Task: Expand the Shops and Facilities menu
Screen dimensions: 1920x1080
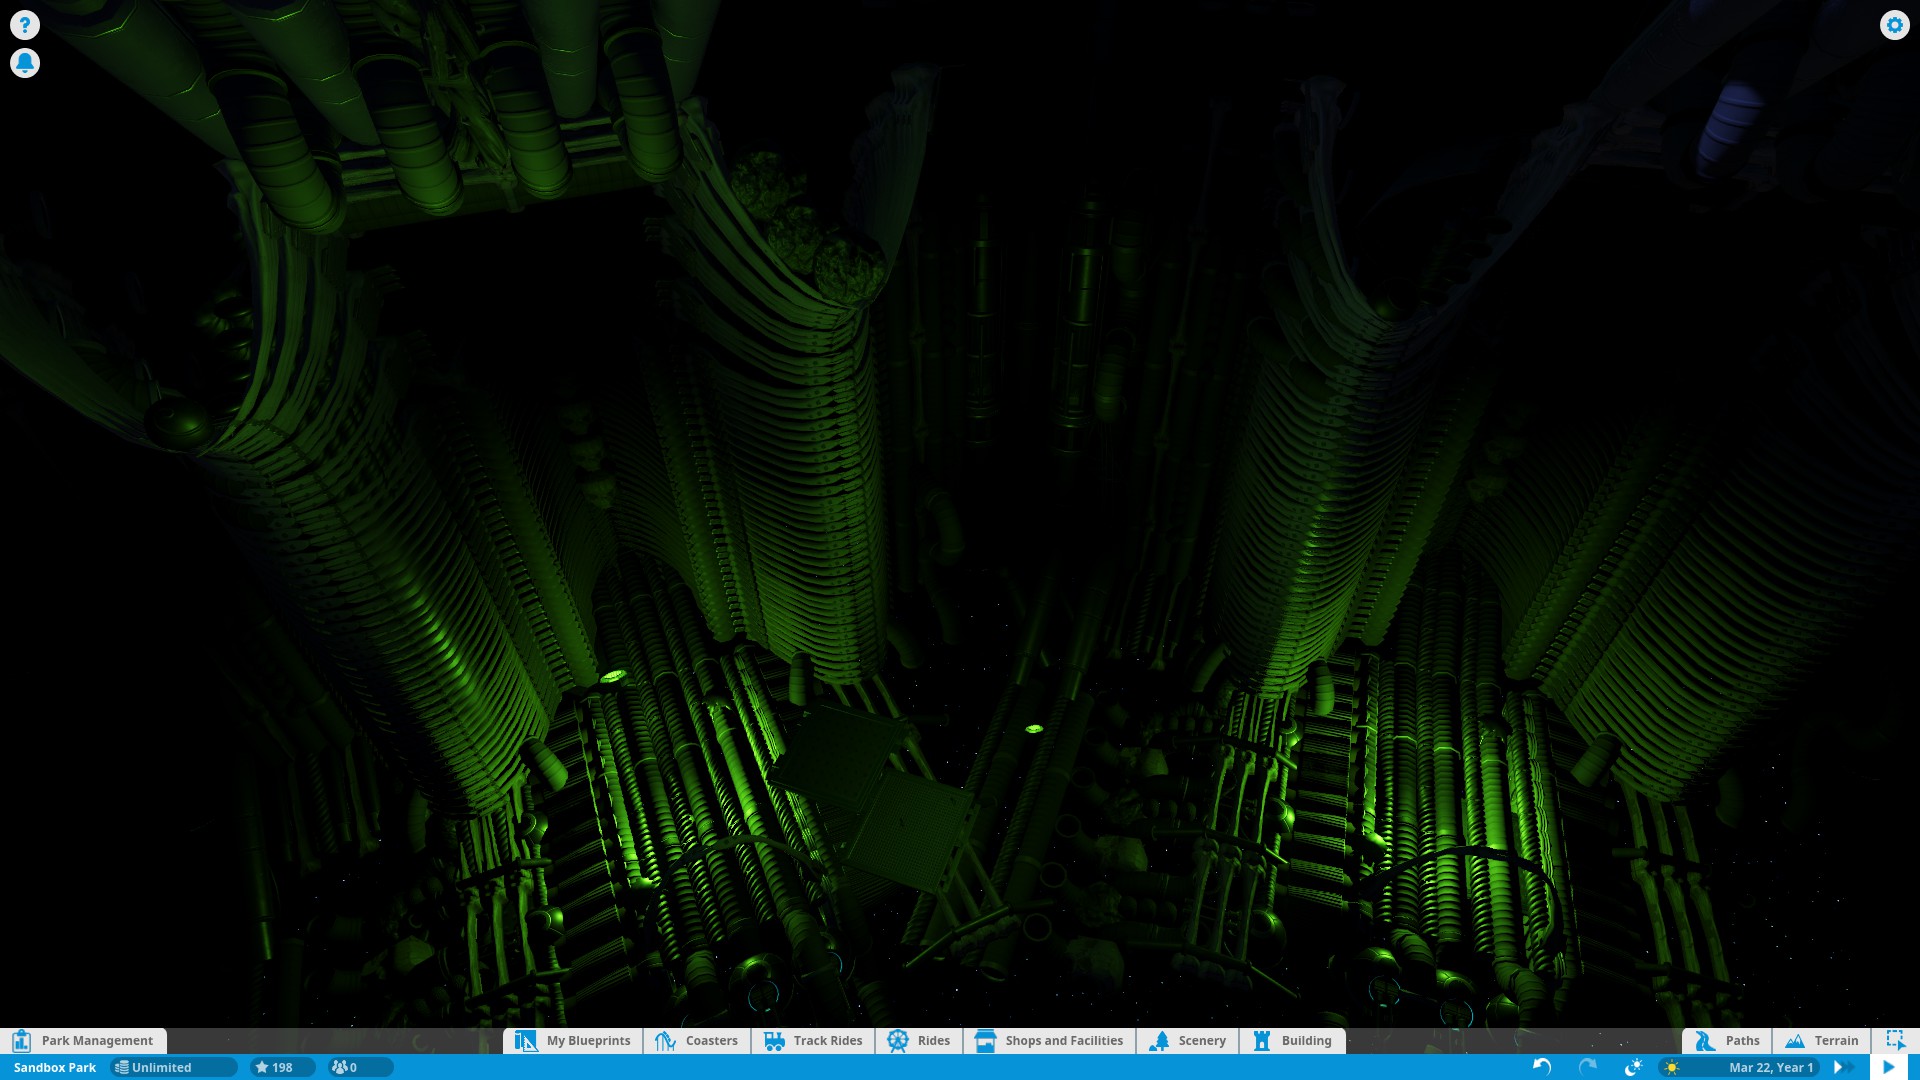Action: pos(1049,1040)
